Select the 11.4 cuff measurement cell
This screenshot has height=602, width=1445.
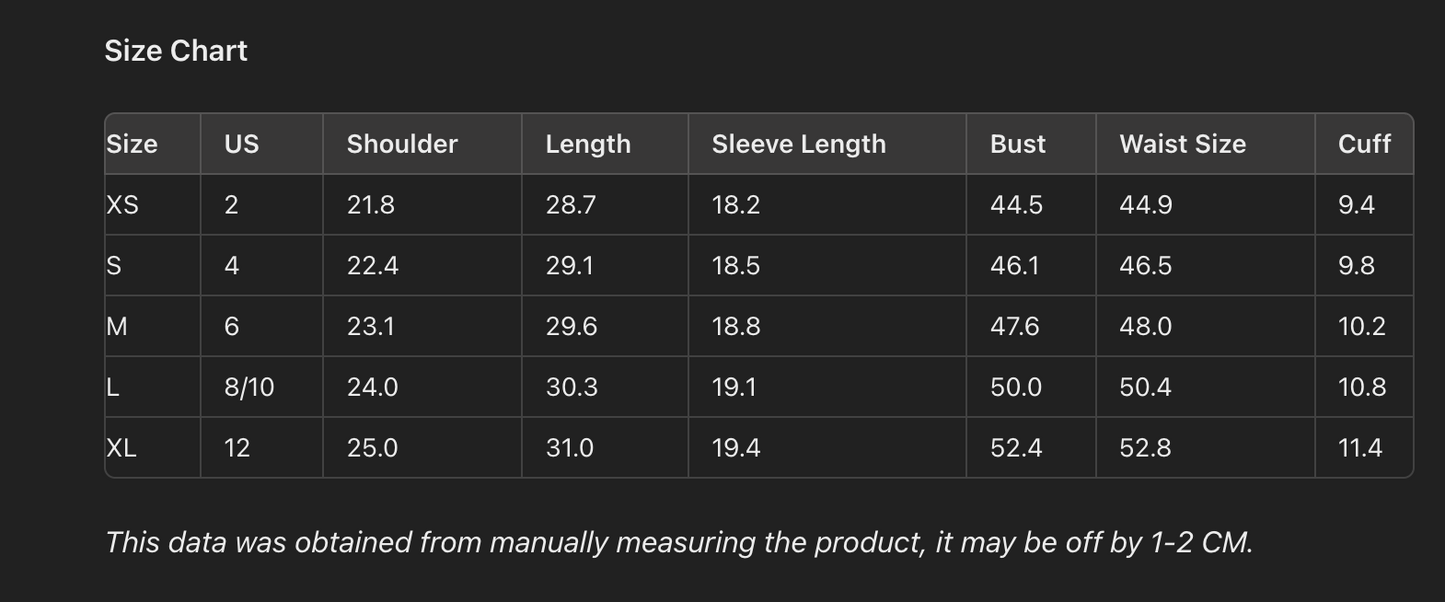[1360, 448]
